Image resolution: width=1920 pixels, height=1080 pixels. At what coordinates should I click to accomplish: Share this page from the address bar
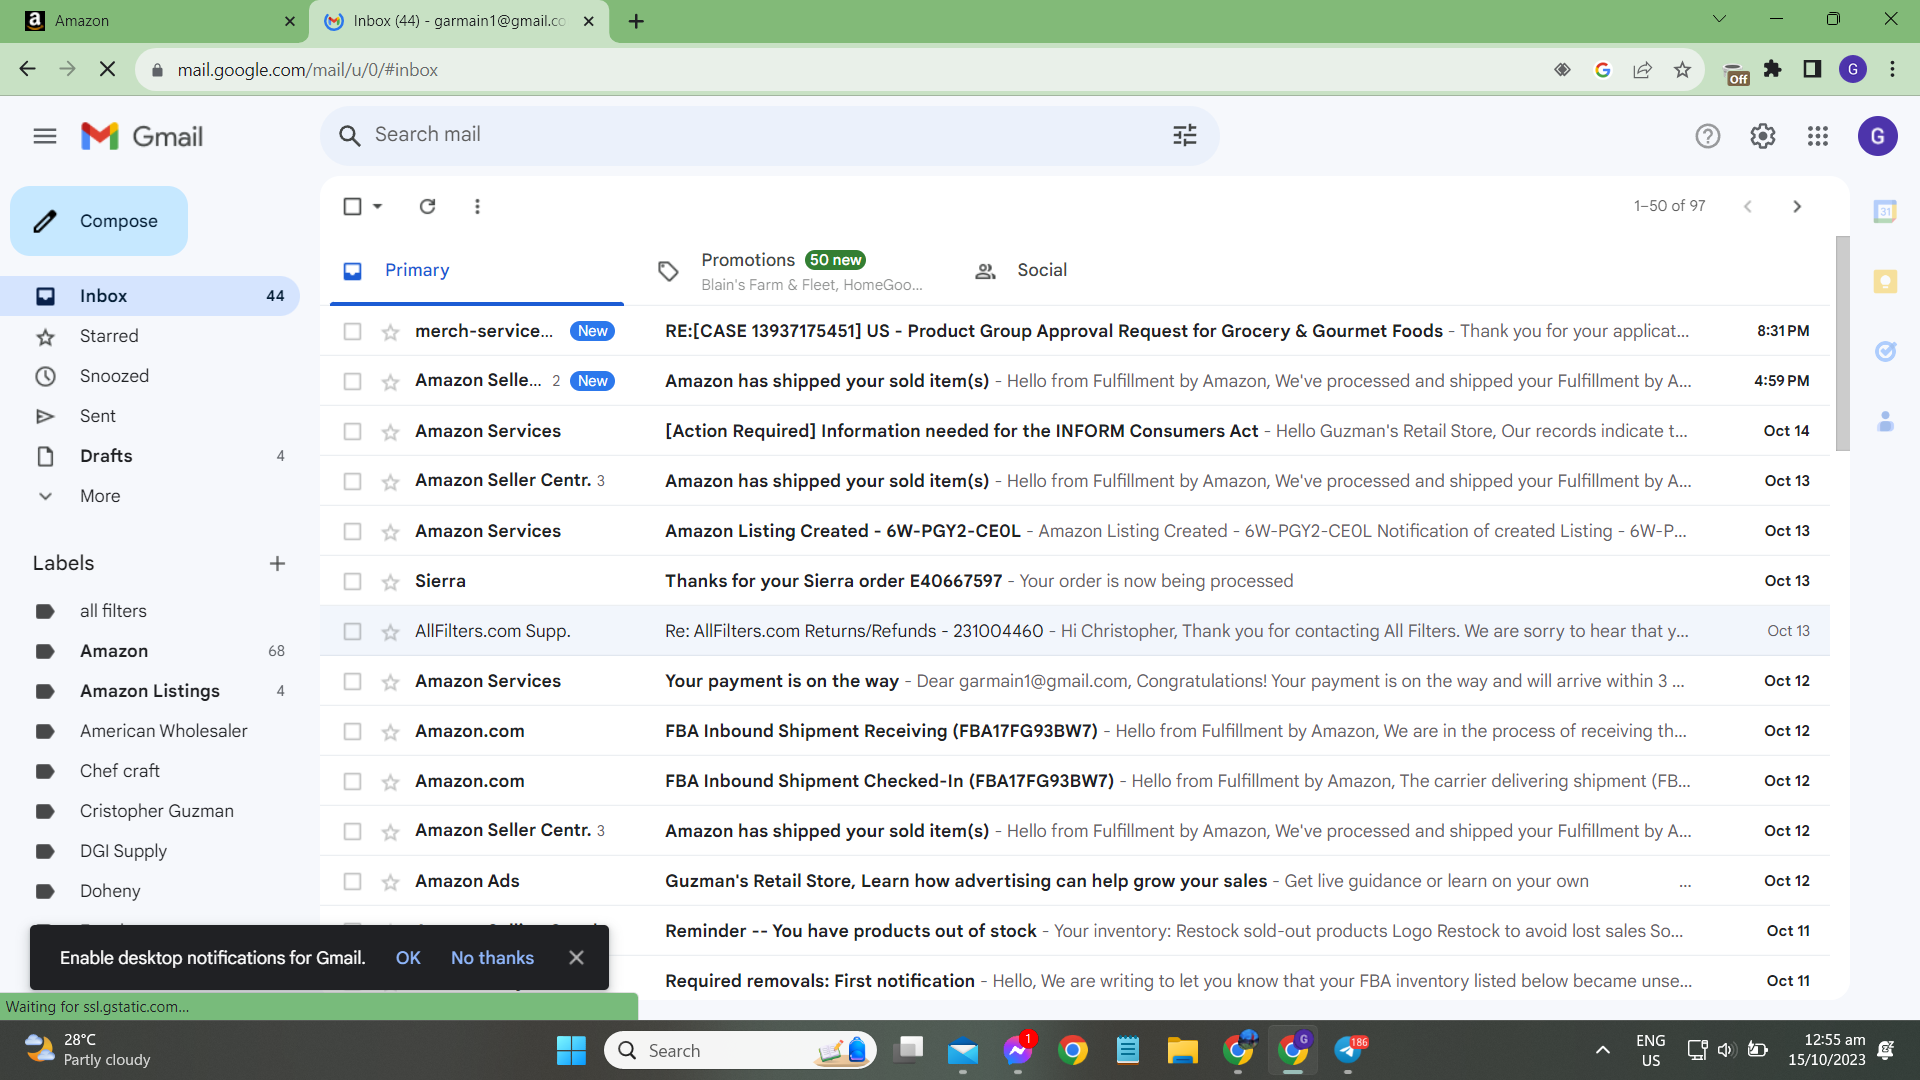pyautogui.click(x=1642, y=70)
